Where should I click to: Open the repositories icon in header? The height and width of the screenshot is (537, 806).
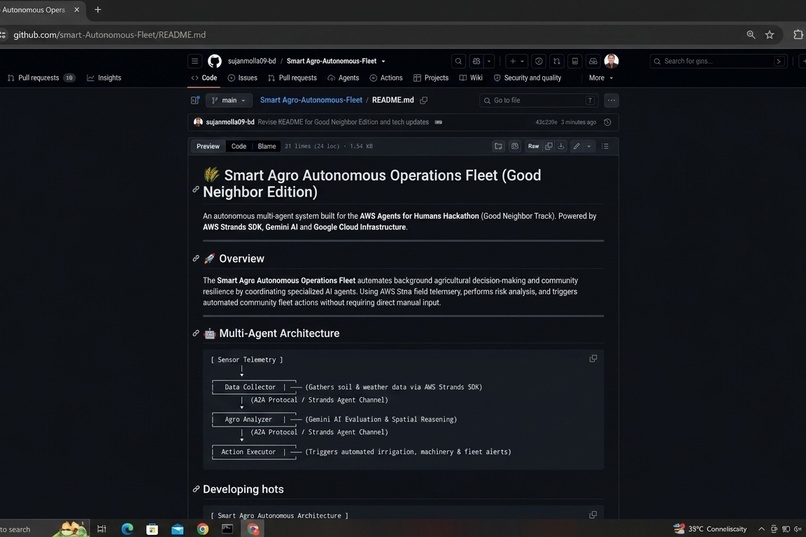coord(575,61)
